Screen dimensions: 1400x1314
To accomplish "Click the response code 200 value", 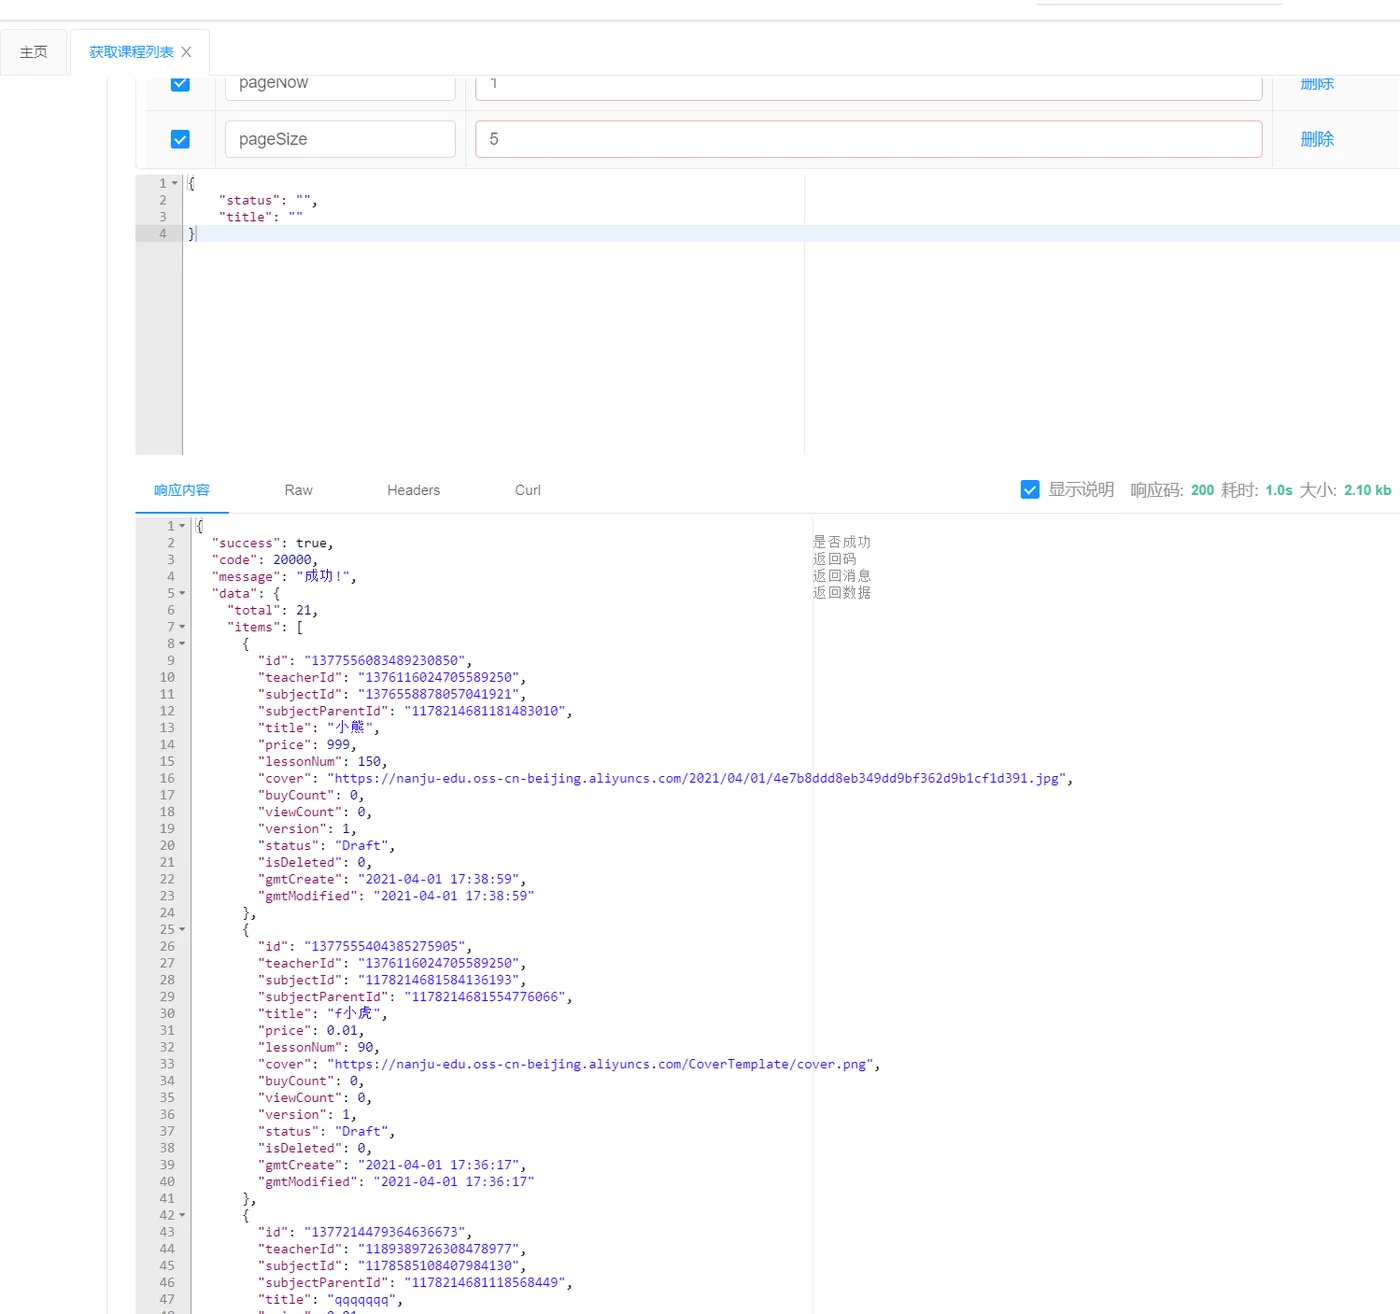I will point(1202,490).
